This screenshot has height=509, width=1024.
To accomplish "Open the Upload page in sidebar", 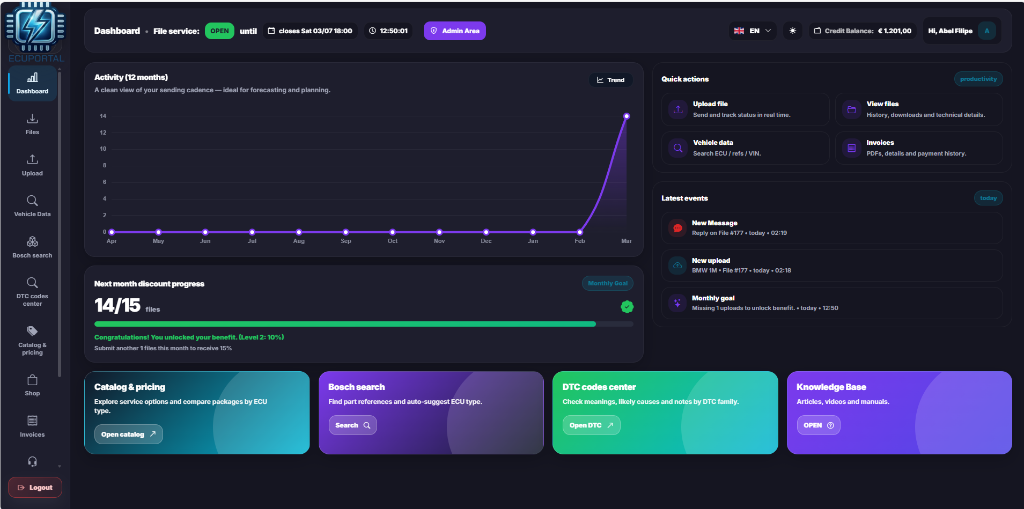I will (x=32, y=165).
